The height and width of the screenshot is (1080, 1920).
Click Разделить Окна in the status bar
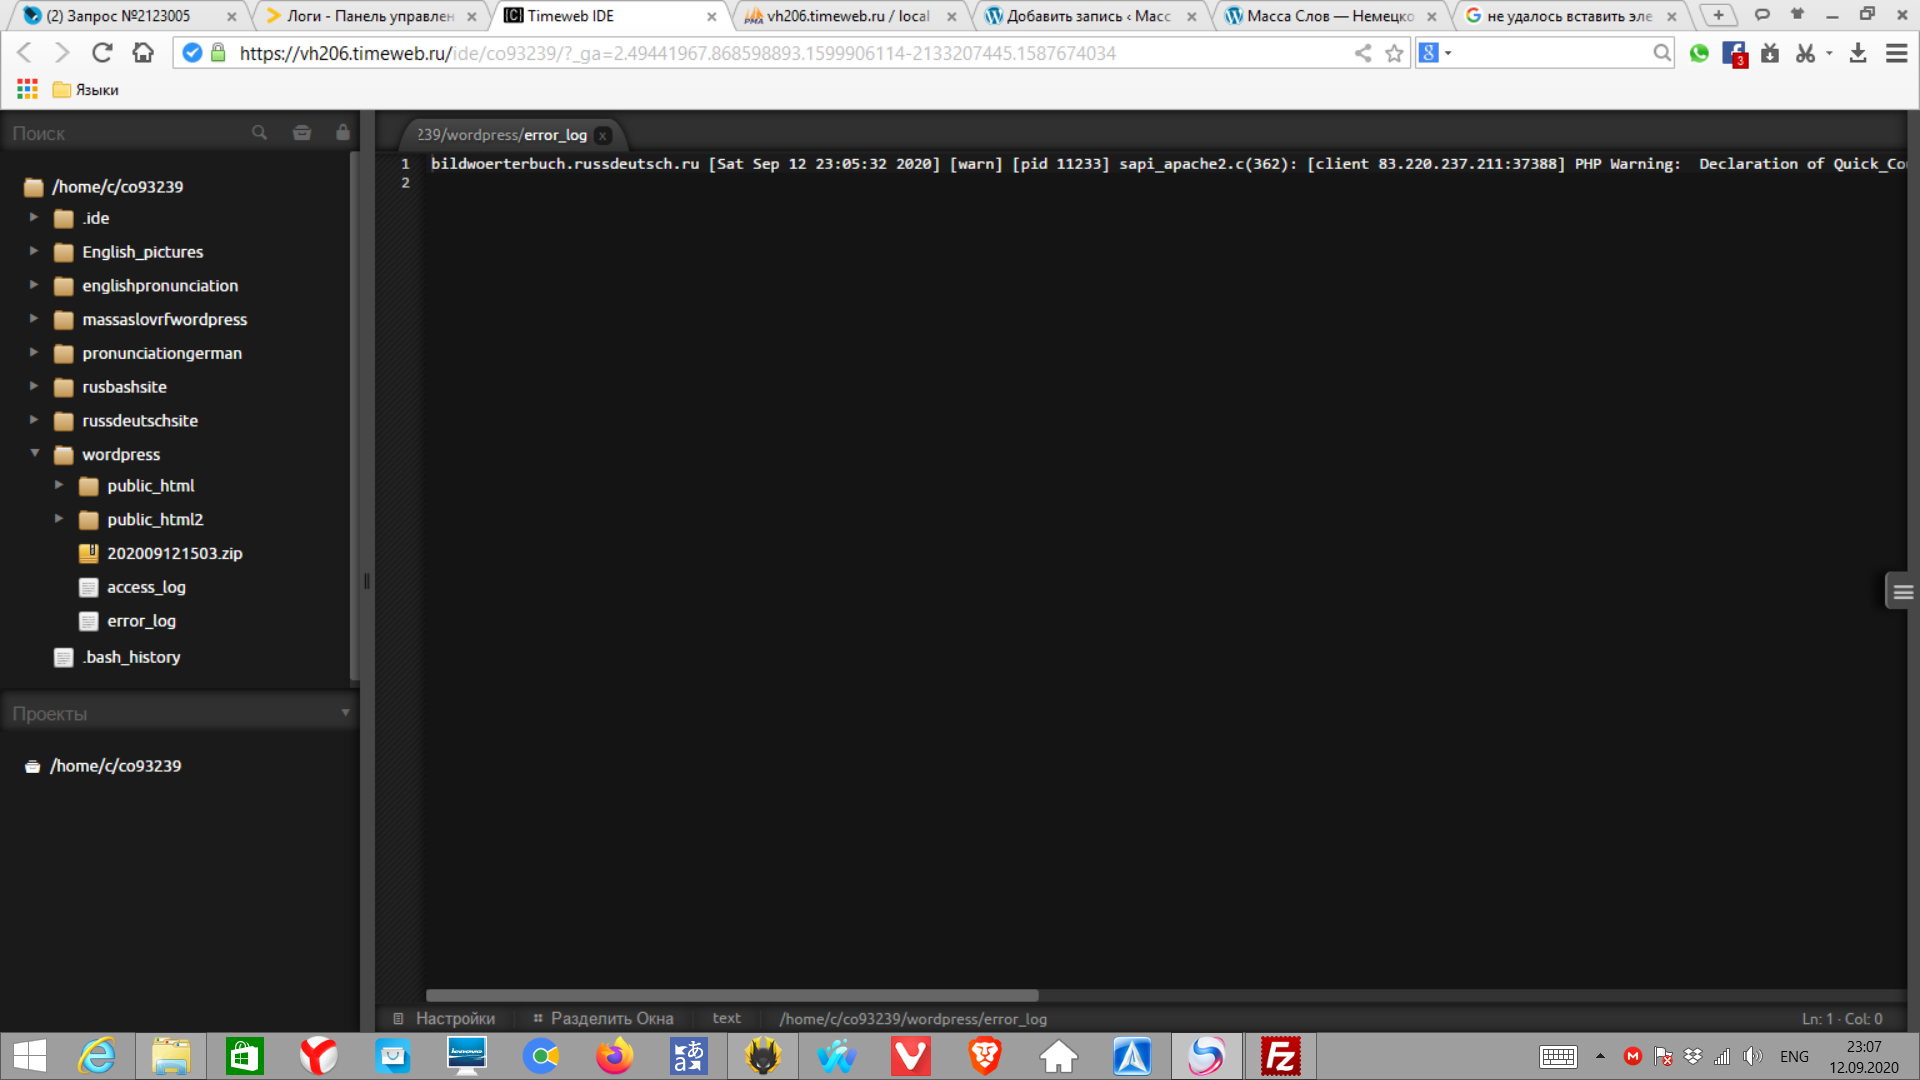[611, 1018]
